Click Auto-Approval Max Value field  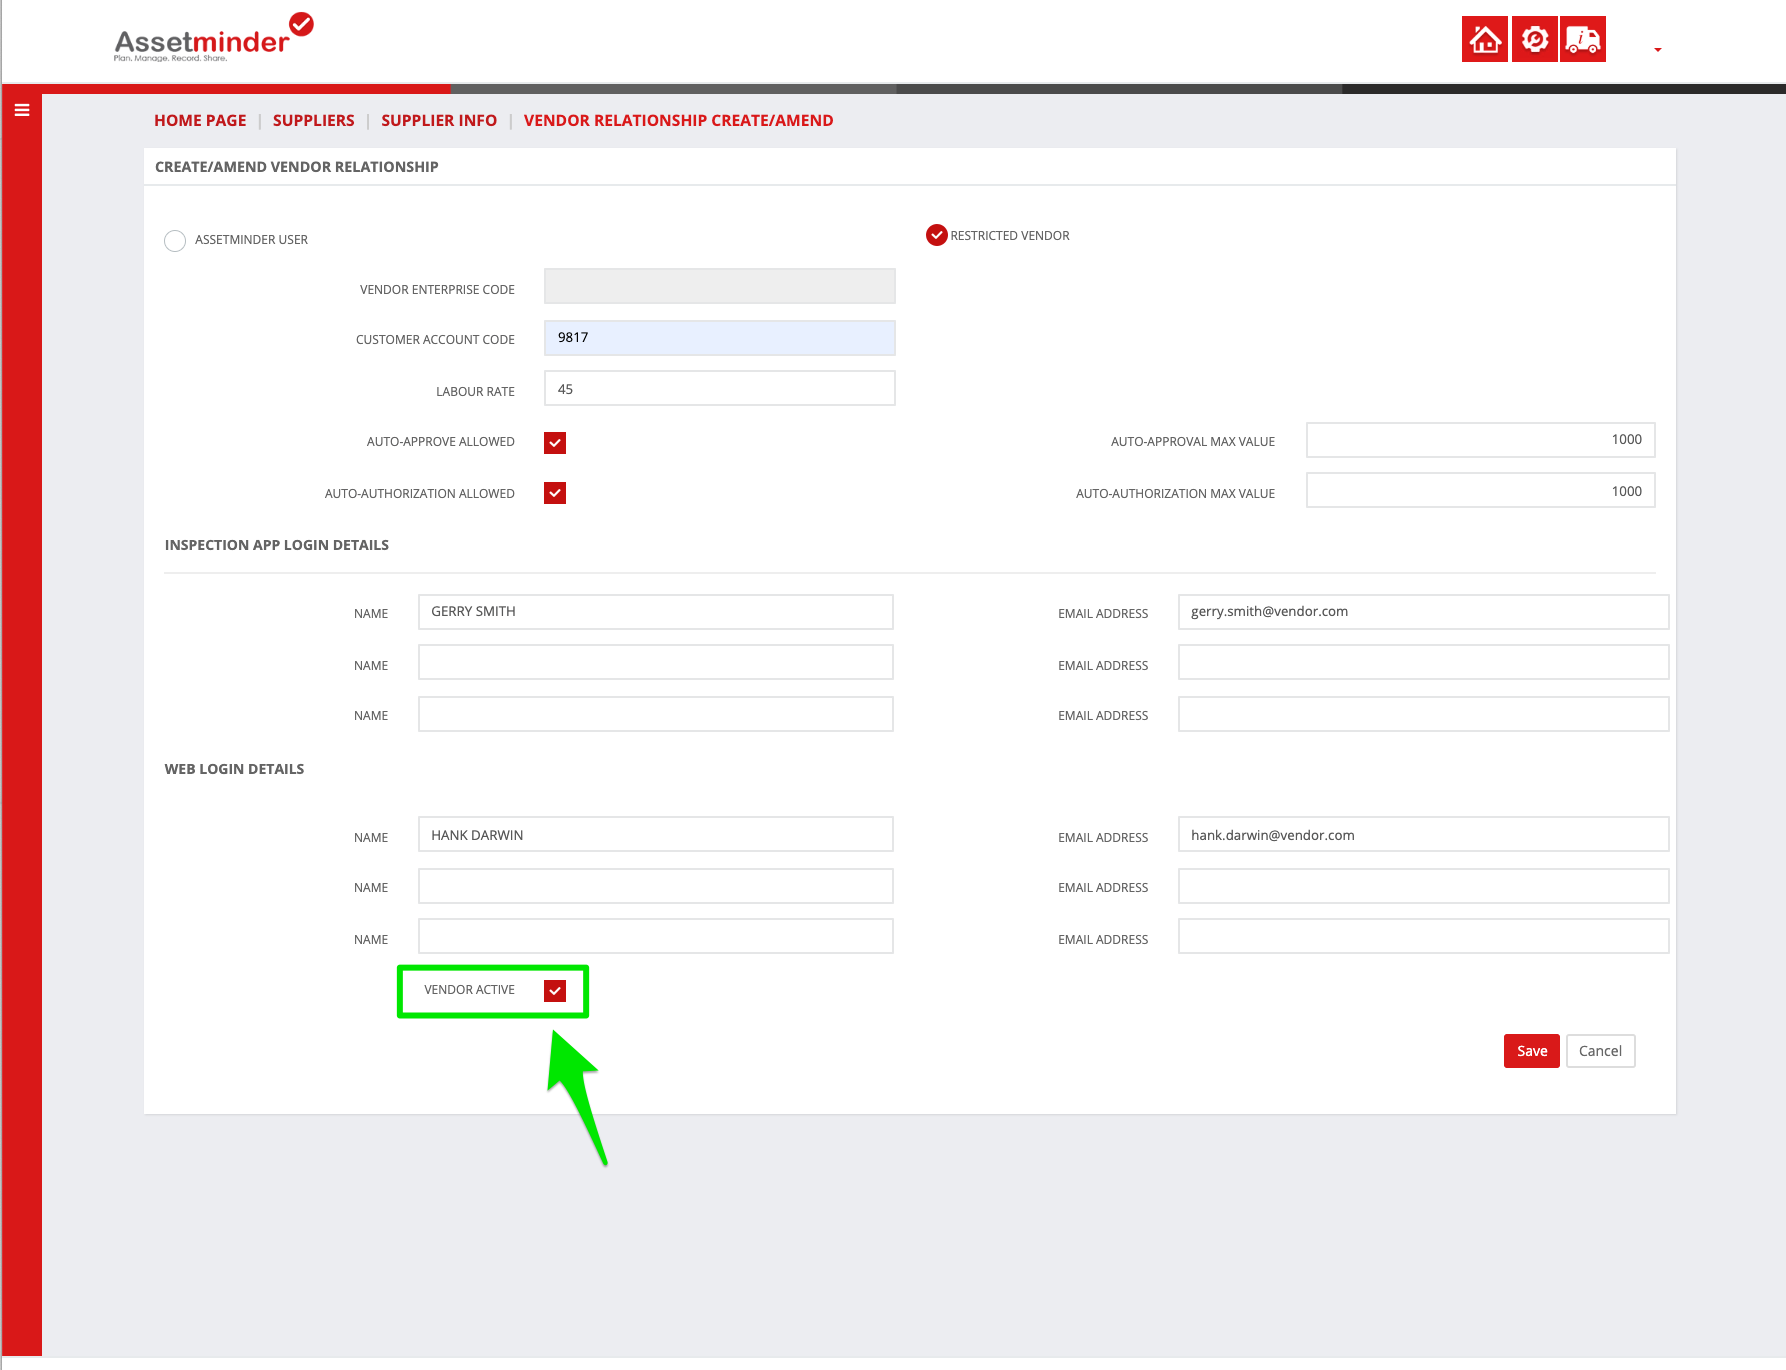tap(1480, 440)
